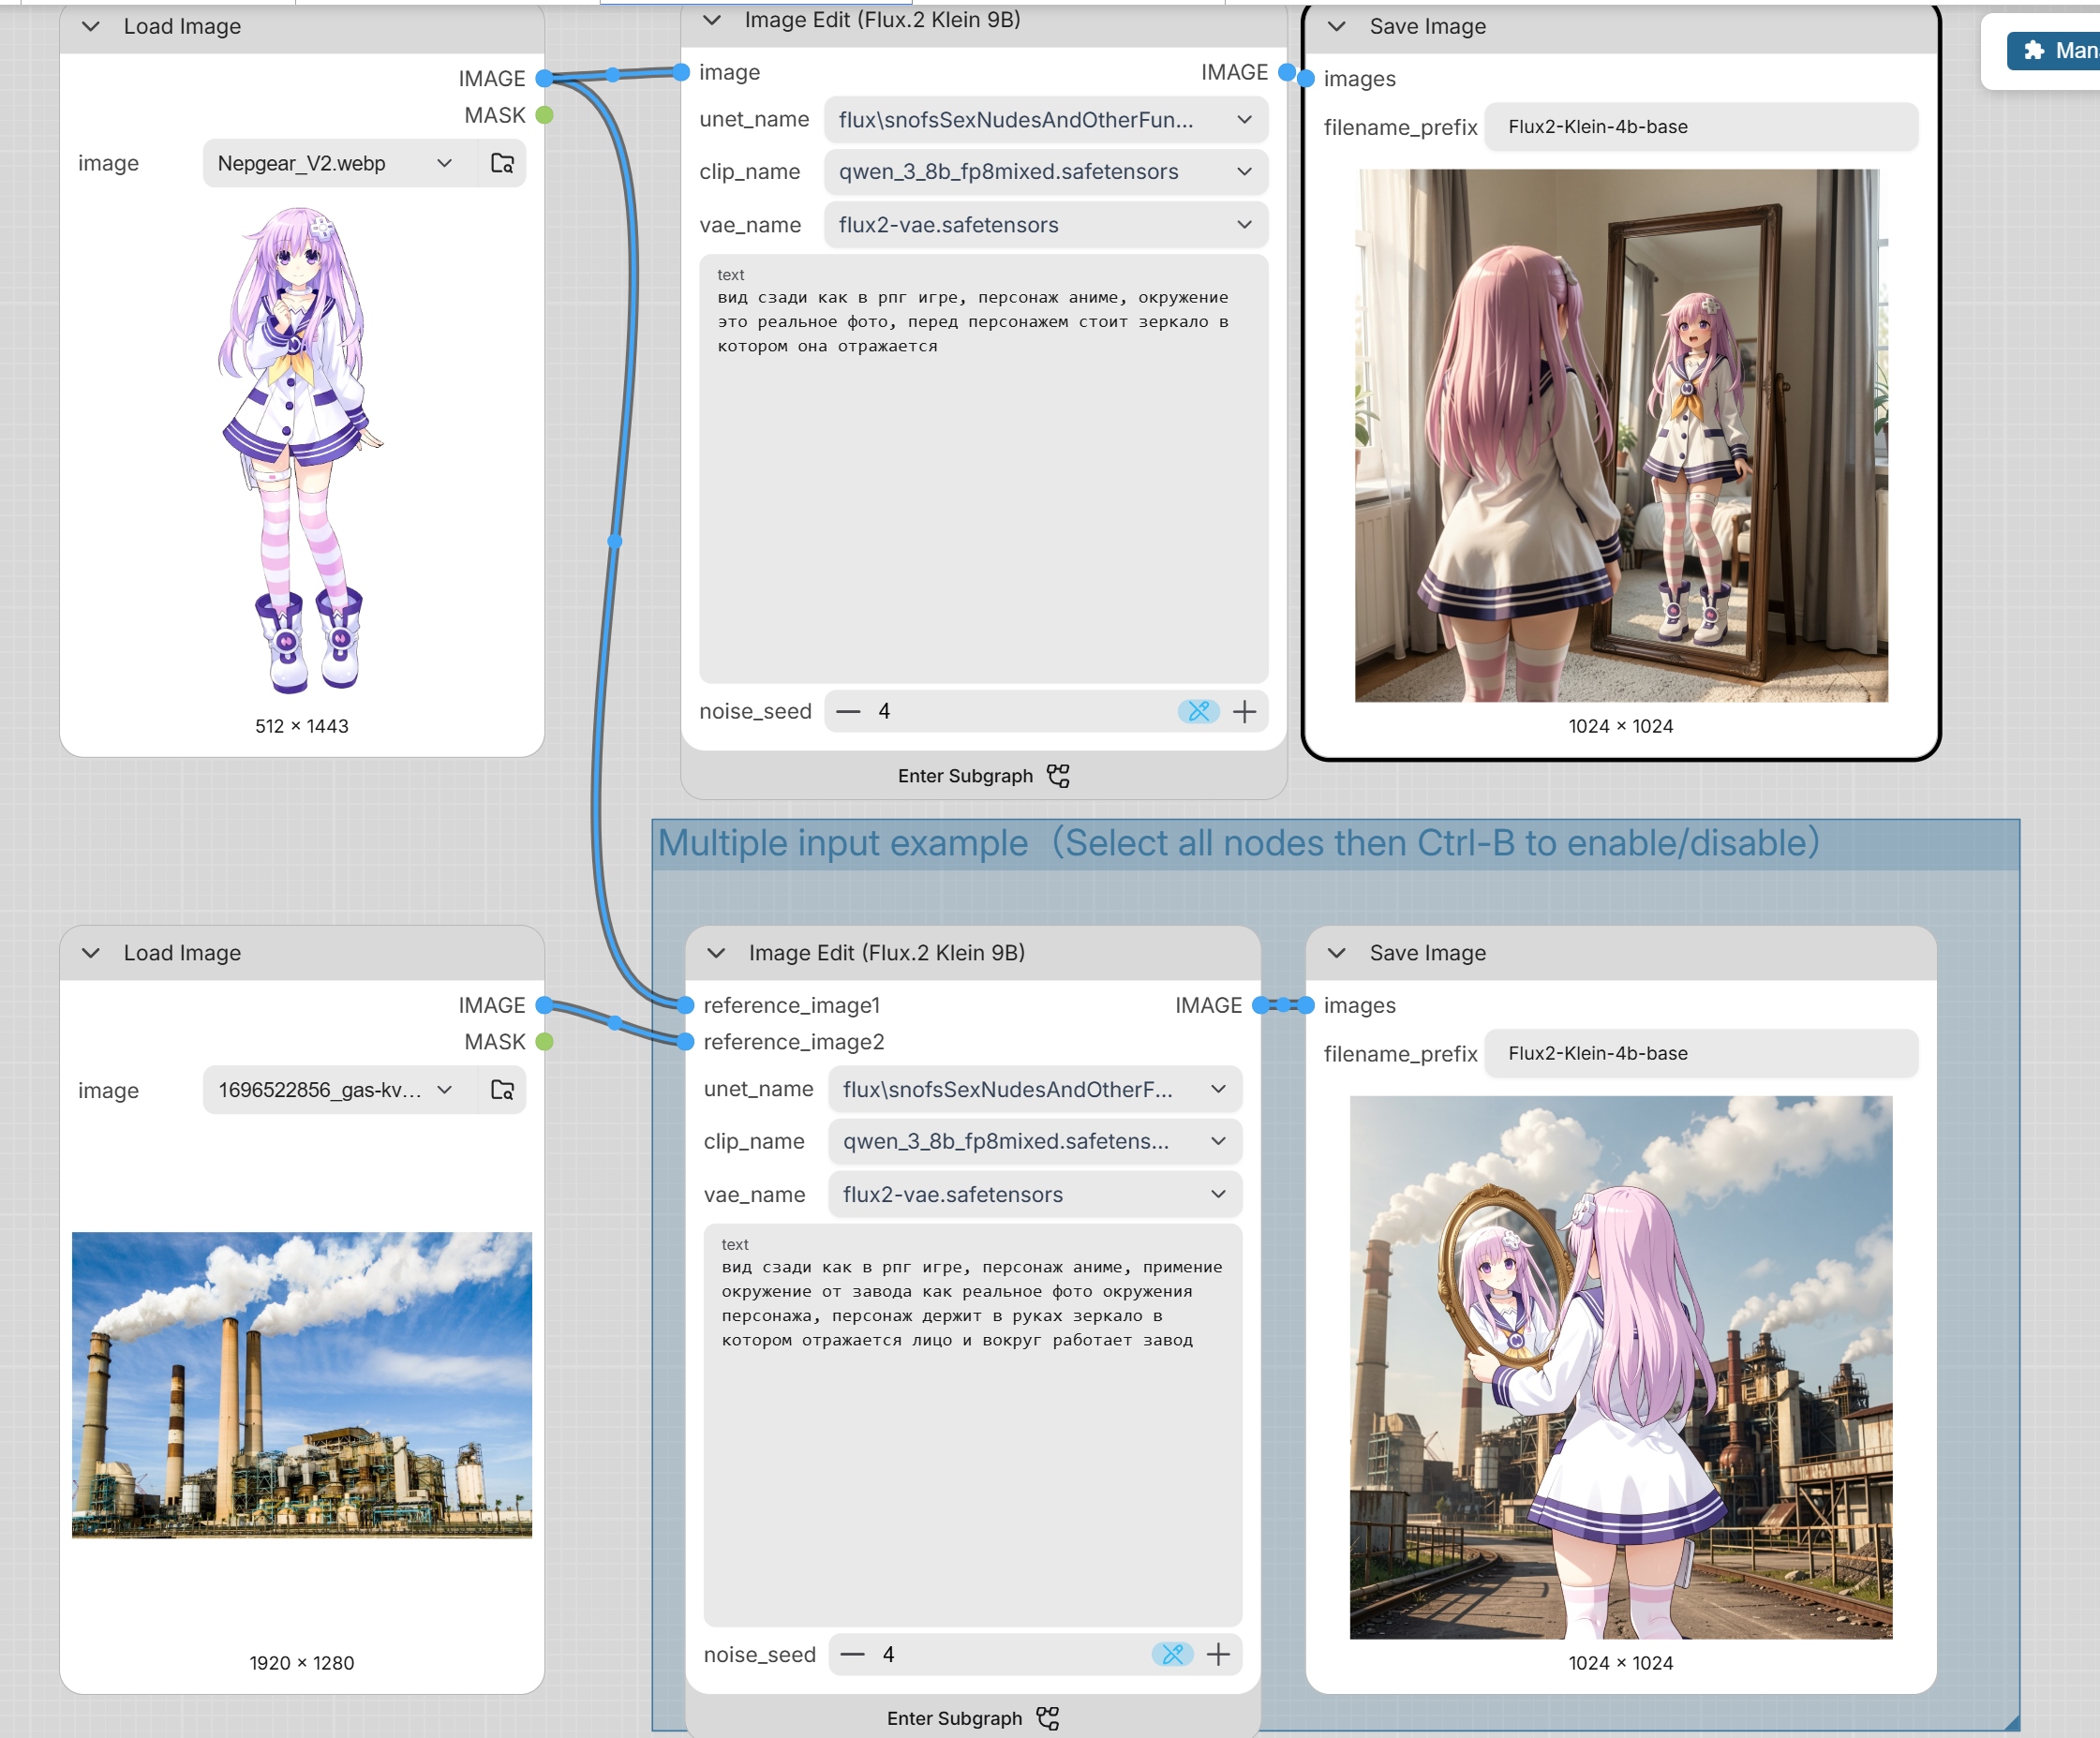Image resolution: width=2100 pixels, height=1738 pixels.
Task: Collapse the gas-kv Load Image node
Action: pyautogui.click(x=91, y=953)
